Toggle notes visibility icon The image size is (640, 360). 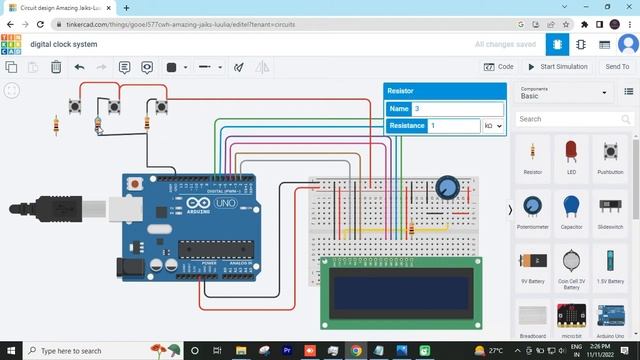pos(147,67)
